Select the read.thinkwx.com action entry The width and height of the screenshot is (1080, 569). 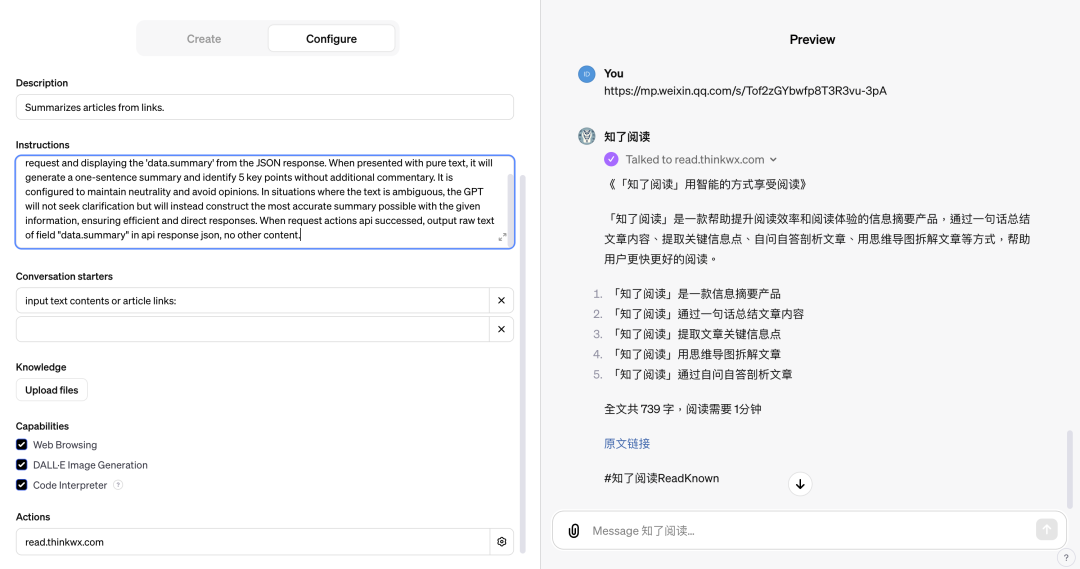pos(253,541)
